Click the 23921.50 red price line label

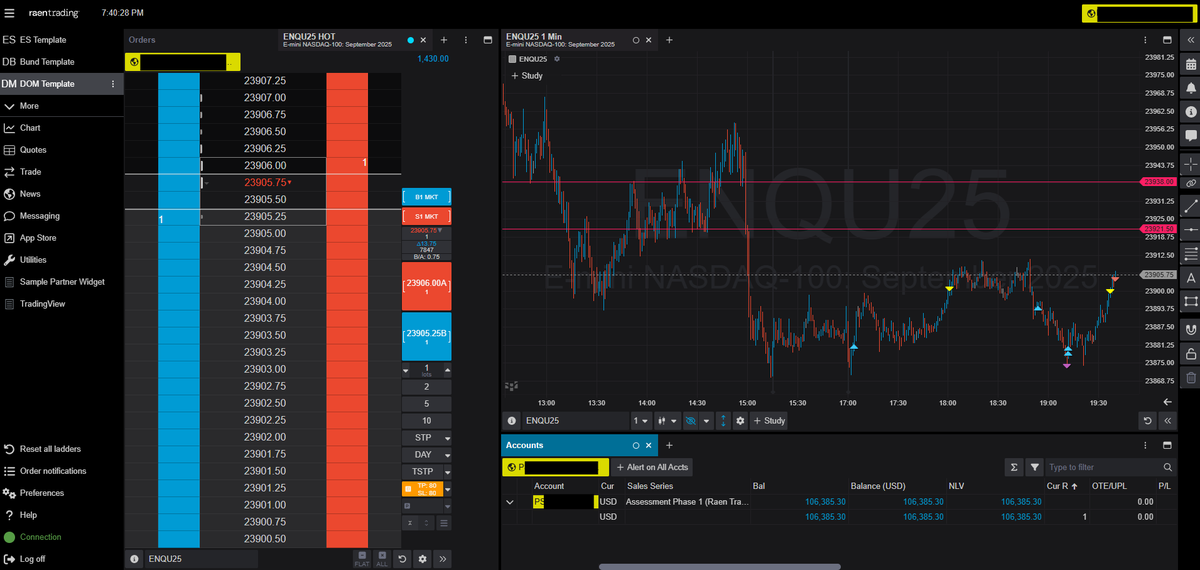coord(1157,229)
